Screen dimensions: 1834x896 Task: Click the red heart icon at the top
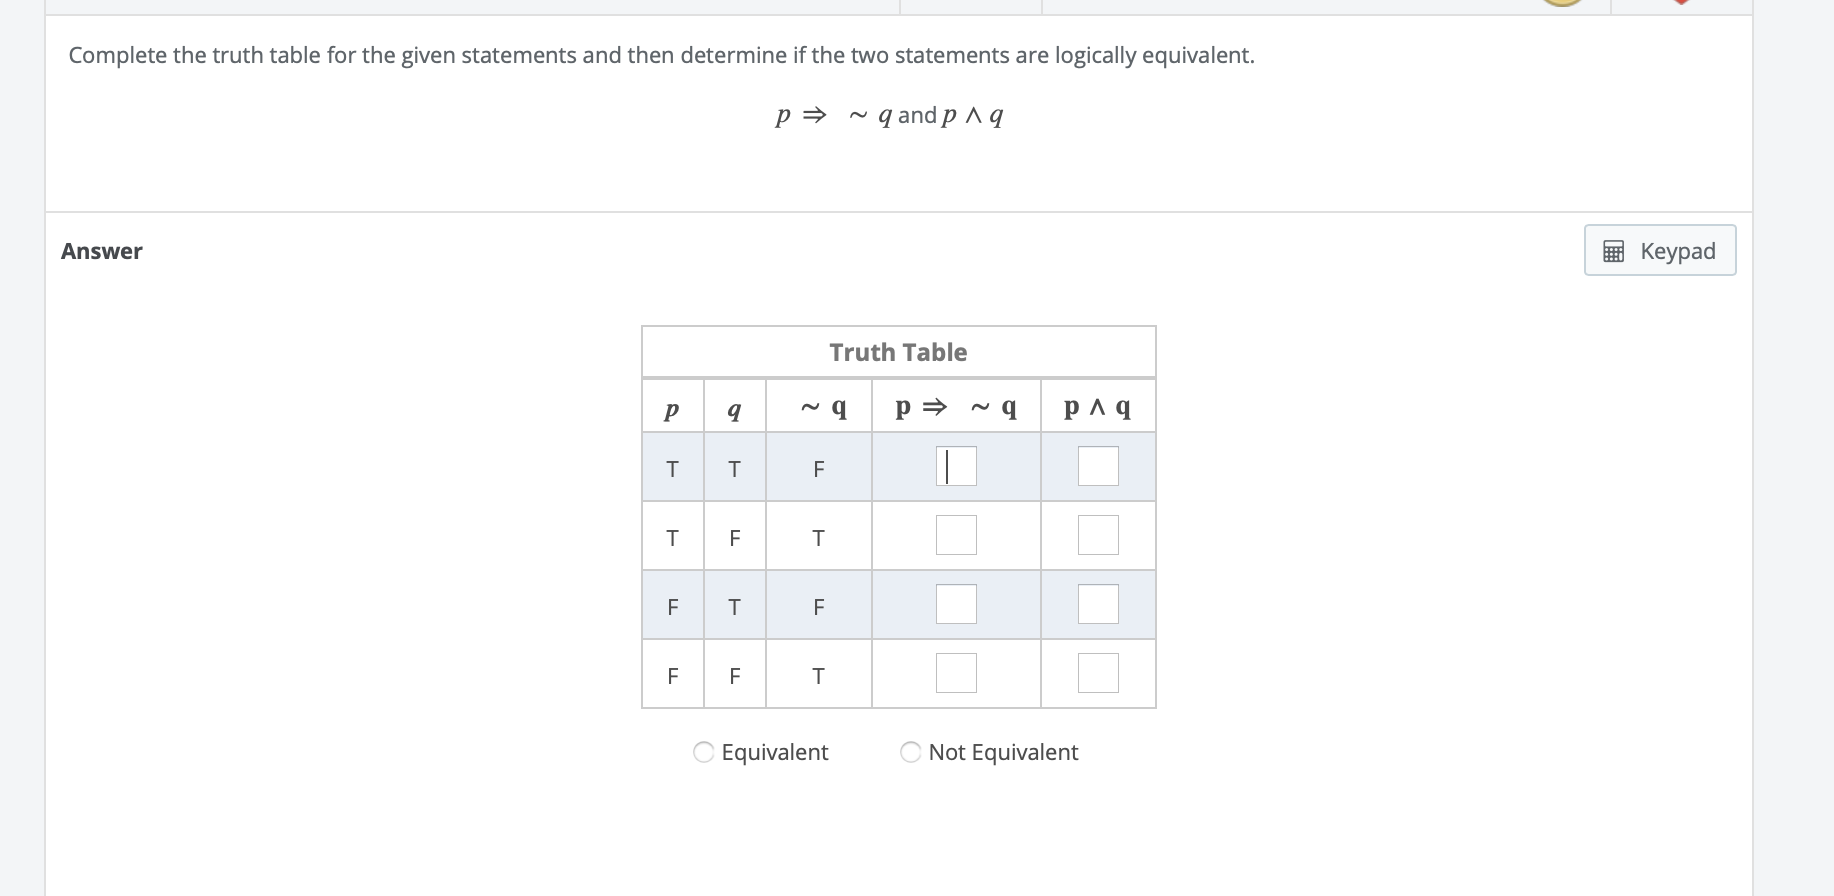[1679, 5]
